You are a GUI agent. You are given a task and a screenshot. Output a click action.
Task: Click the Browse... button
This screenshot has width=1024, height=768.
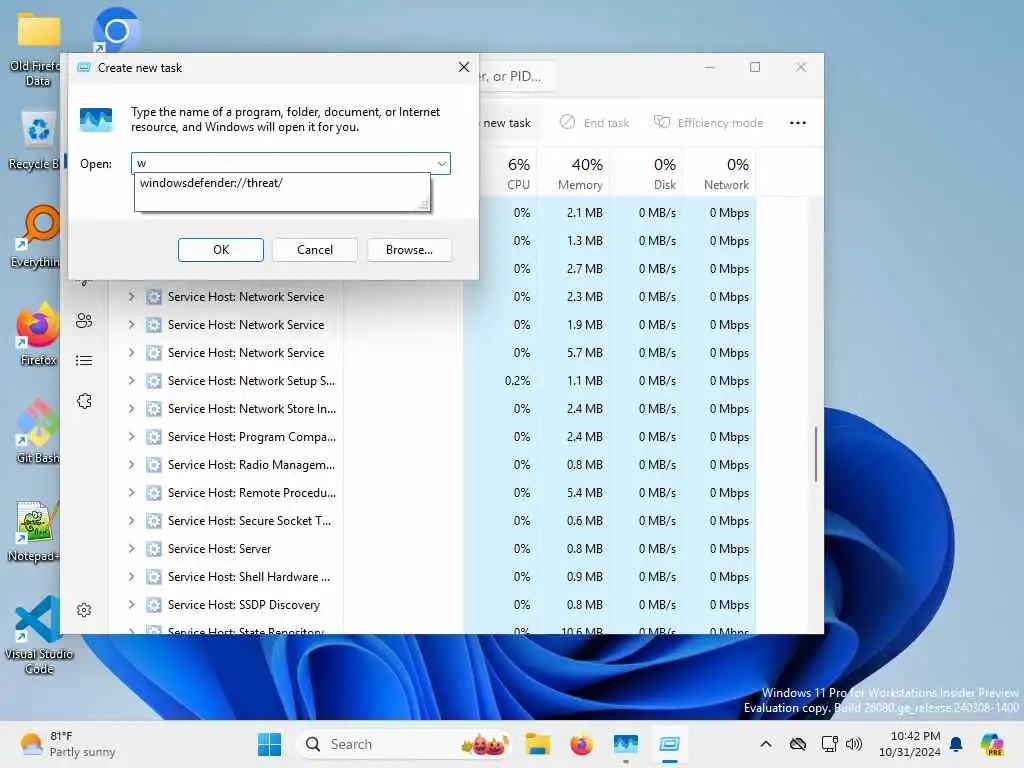point(409,249)
